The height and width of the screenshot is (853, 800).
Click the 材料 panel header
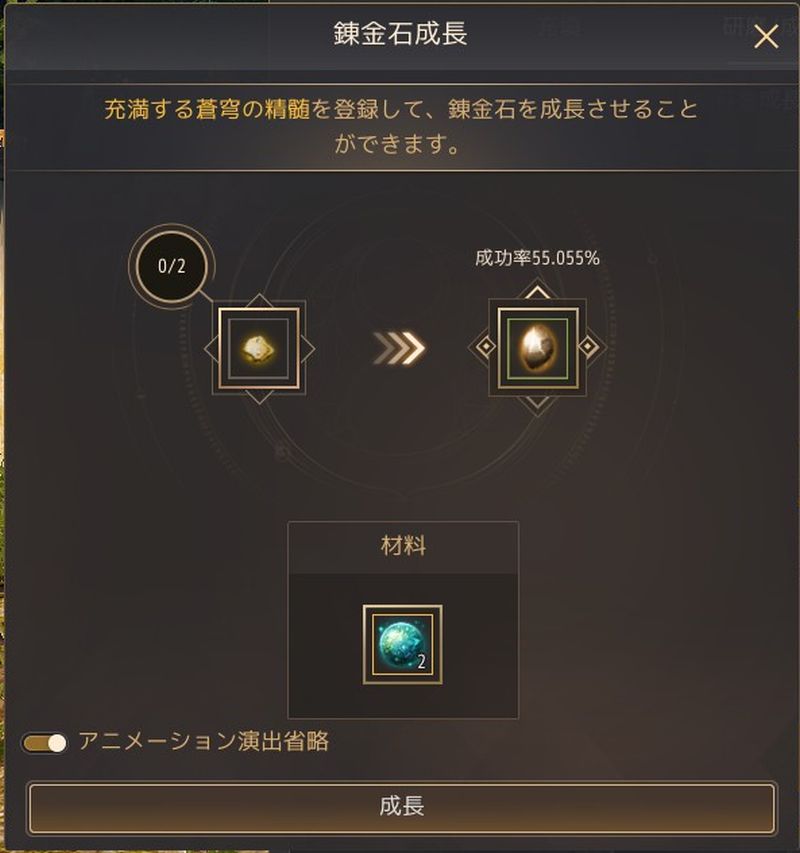403,546
